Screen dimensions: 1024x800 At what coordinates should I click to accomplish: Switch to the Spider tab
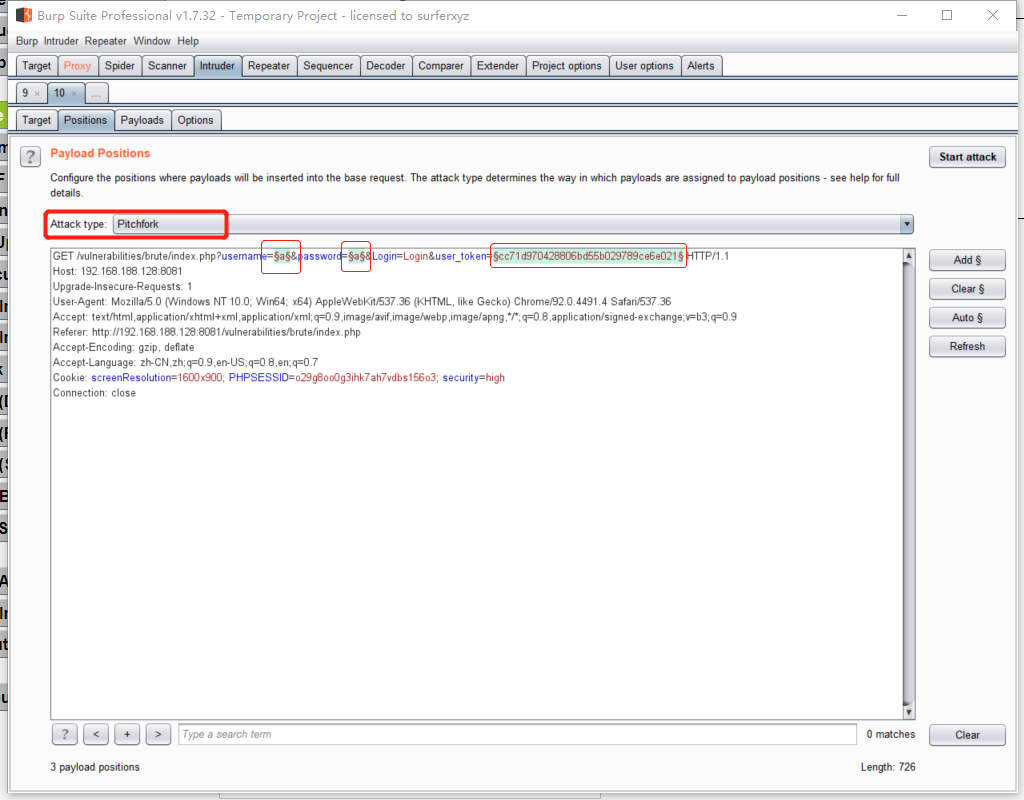120,66
